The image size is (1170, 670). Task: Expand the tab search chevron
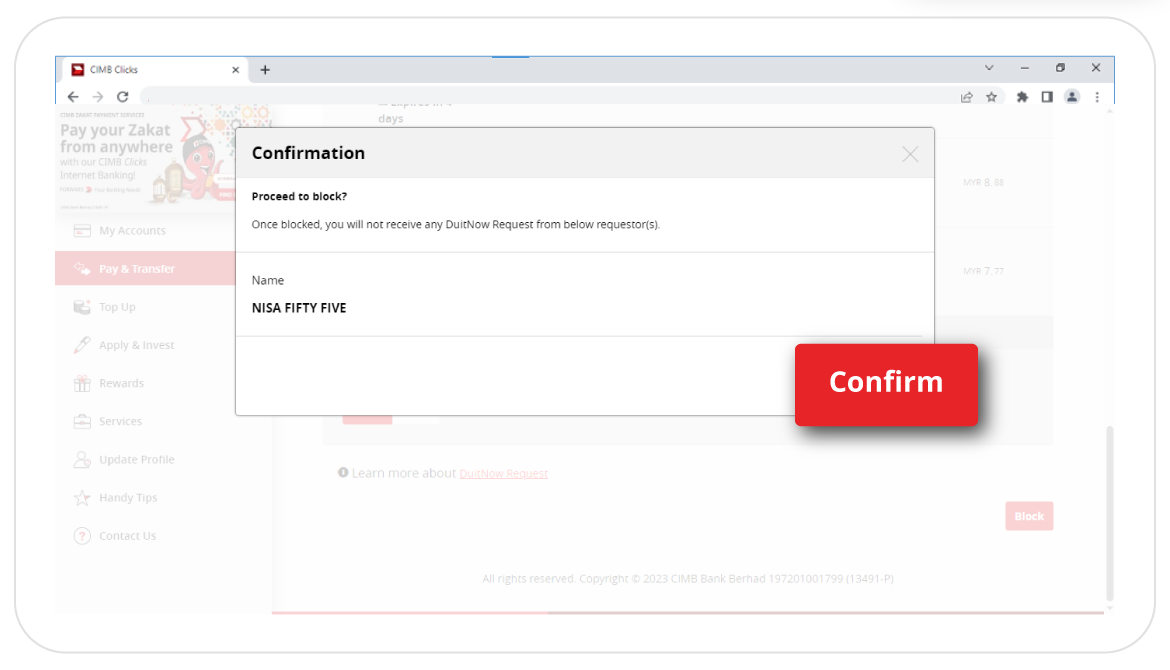[x=989, y=68]
